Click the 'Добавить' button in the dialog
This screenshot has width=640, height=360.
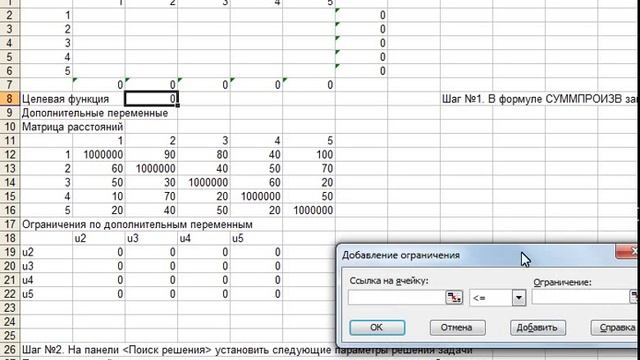538,327
